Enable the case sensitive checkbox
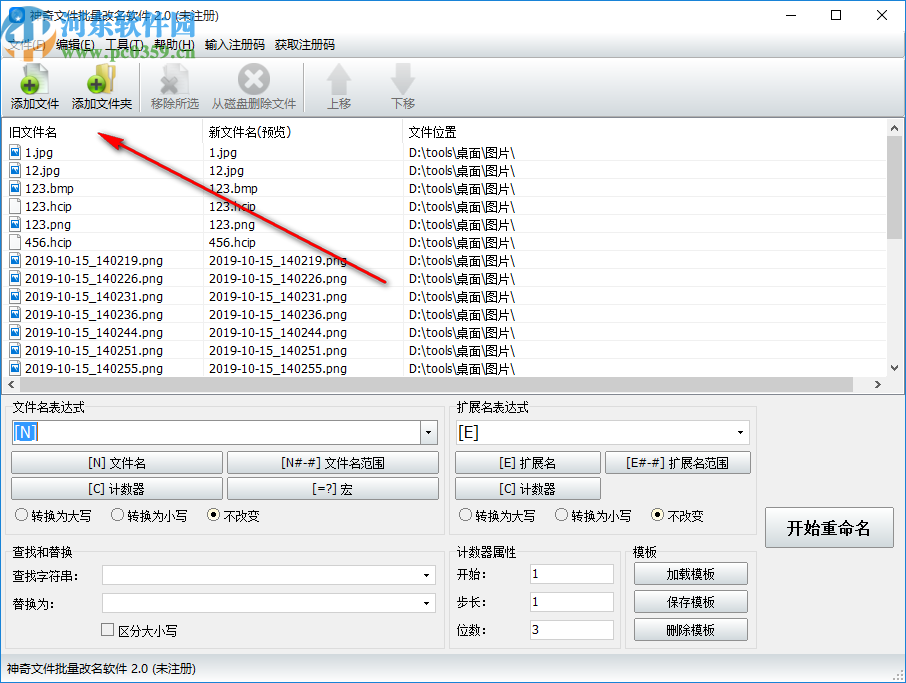 point(107,630)
